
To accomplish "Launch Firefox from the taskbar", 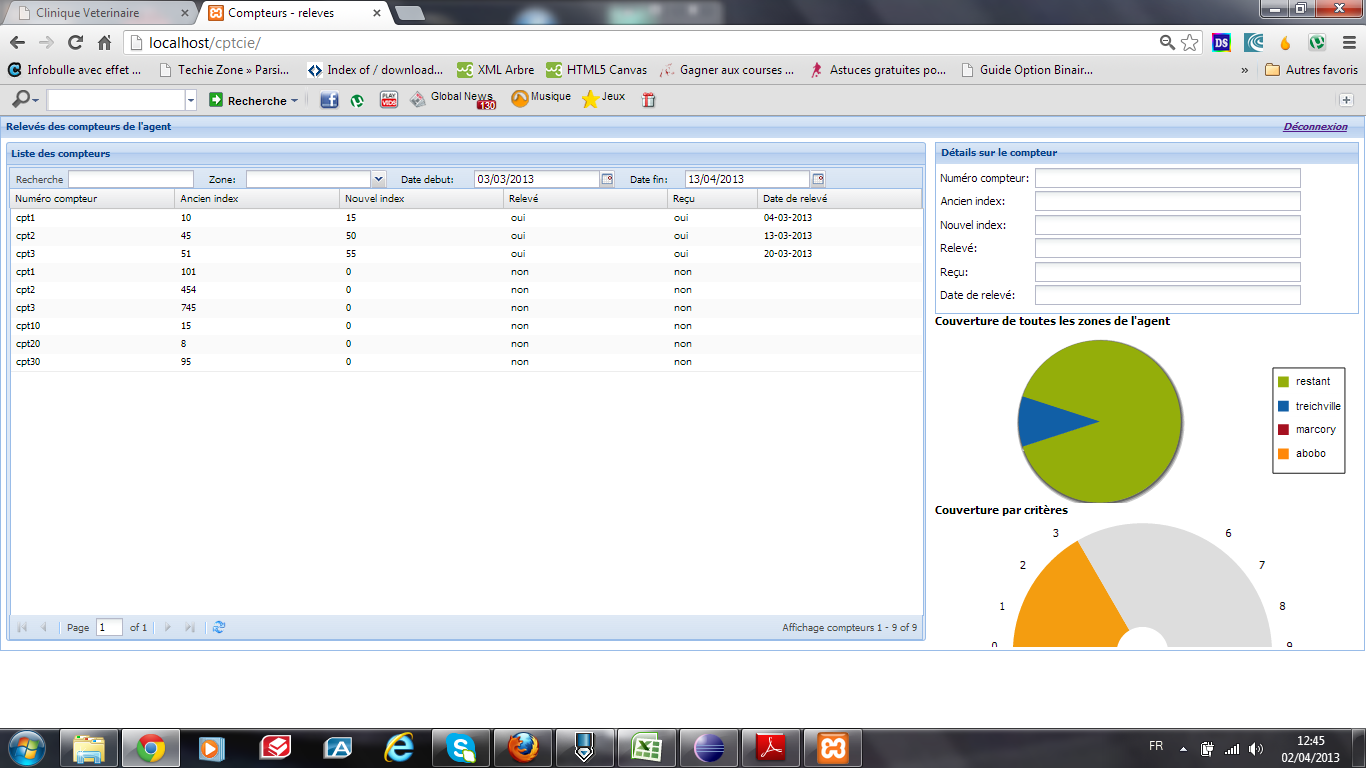I will click(x=521, y=748).
